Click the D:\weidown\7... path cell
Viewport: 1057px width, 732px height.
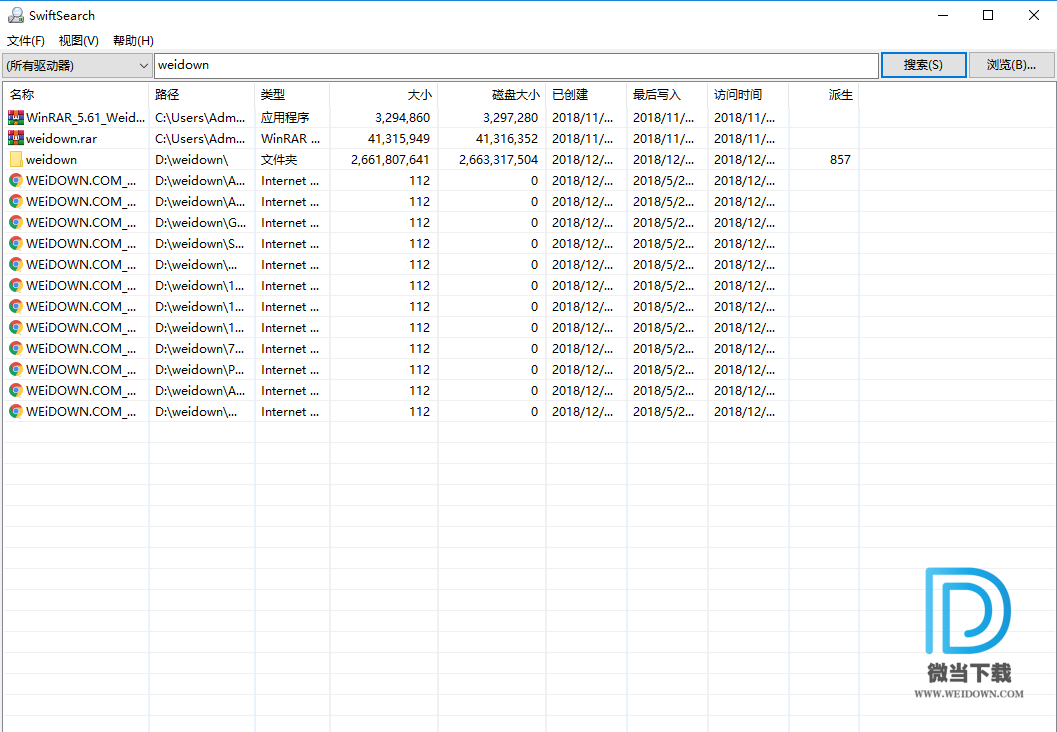pos(200,348)
